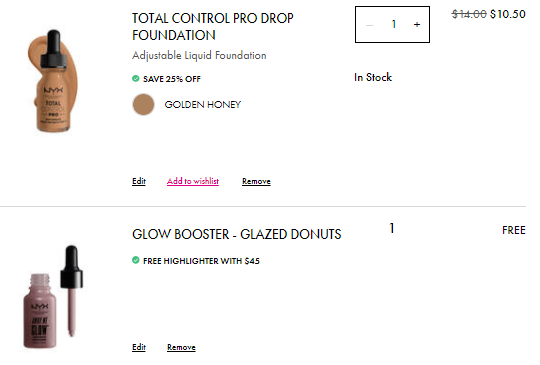Add the foundation to wishlist
The height and width of the screenshot is (365, 540).
coord(193,181)
